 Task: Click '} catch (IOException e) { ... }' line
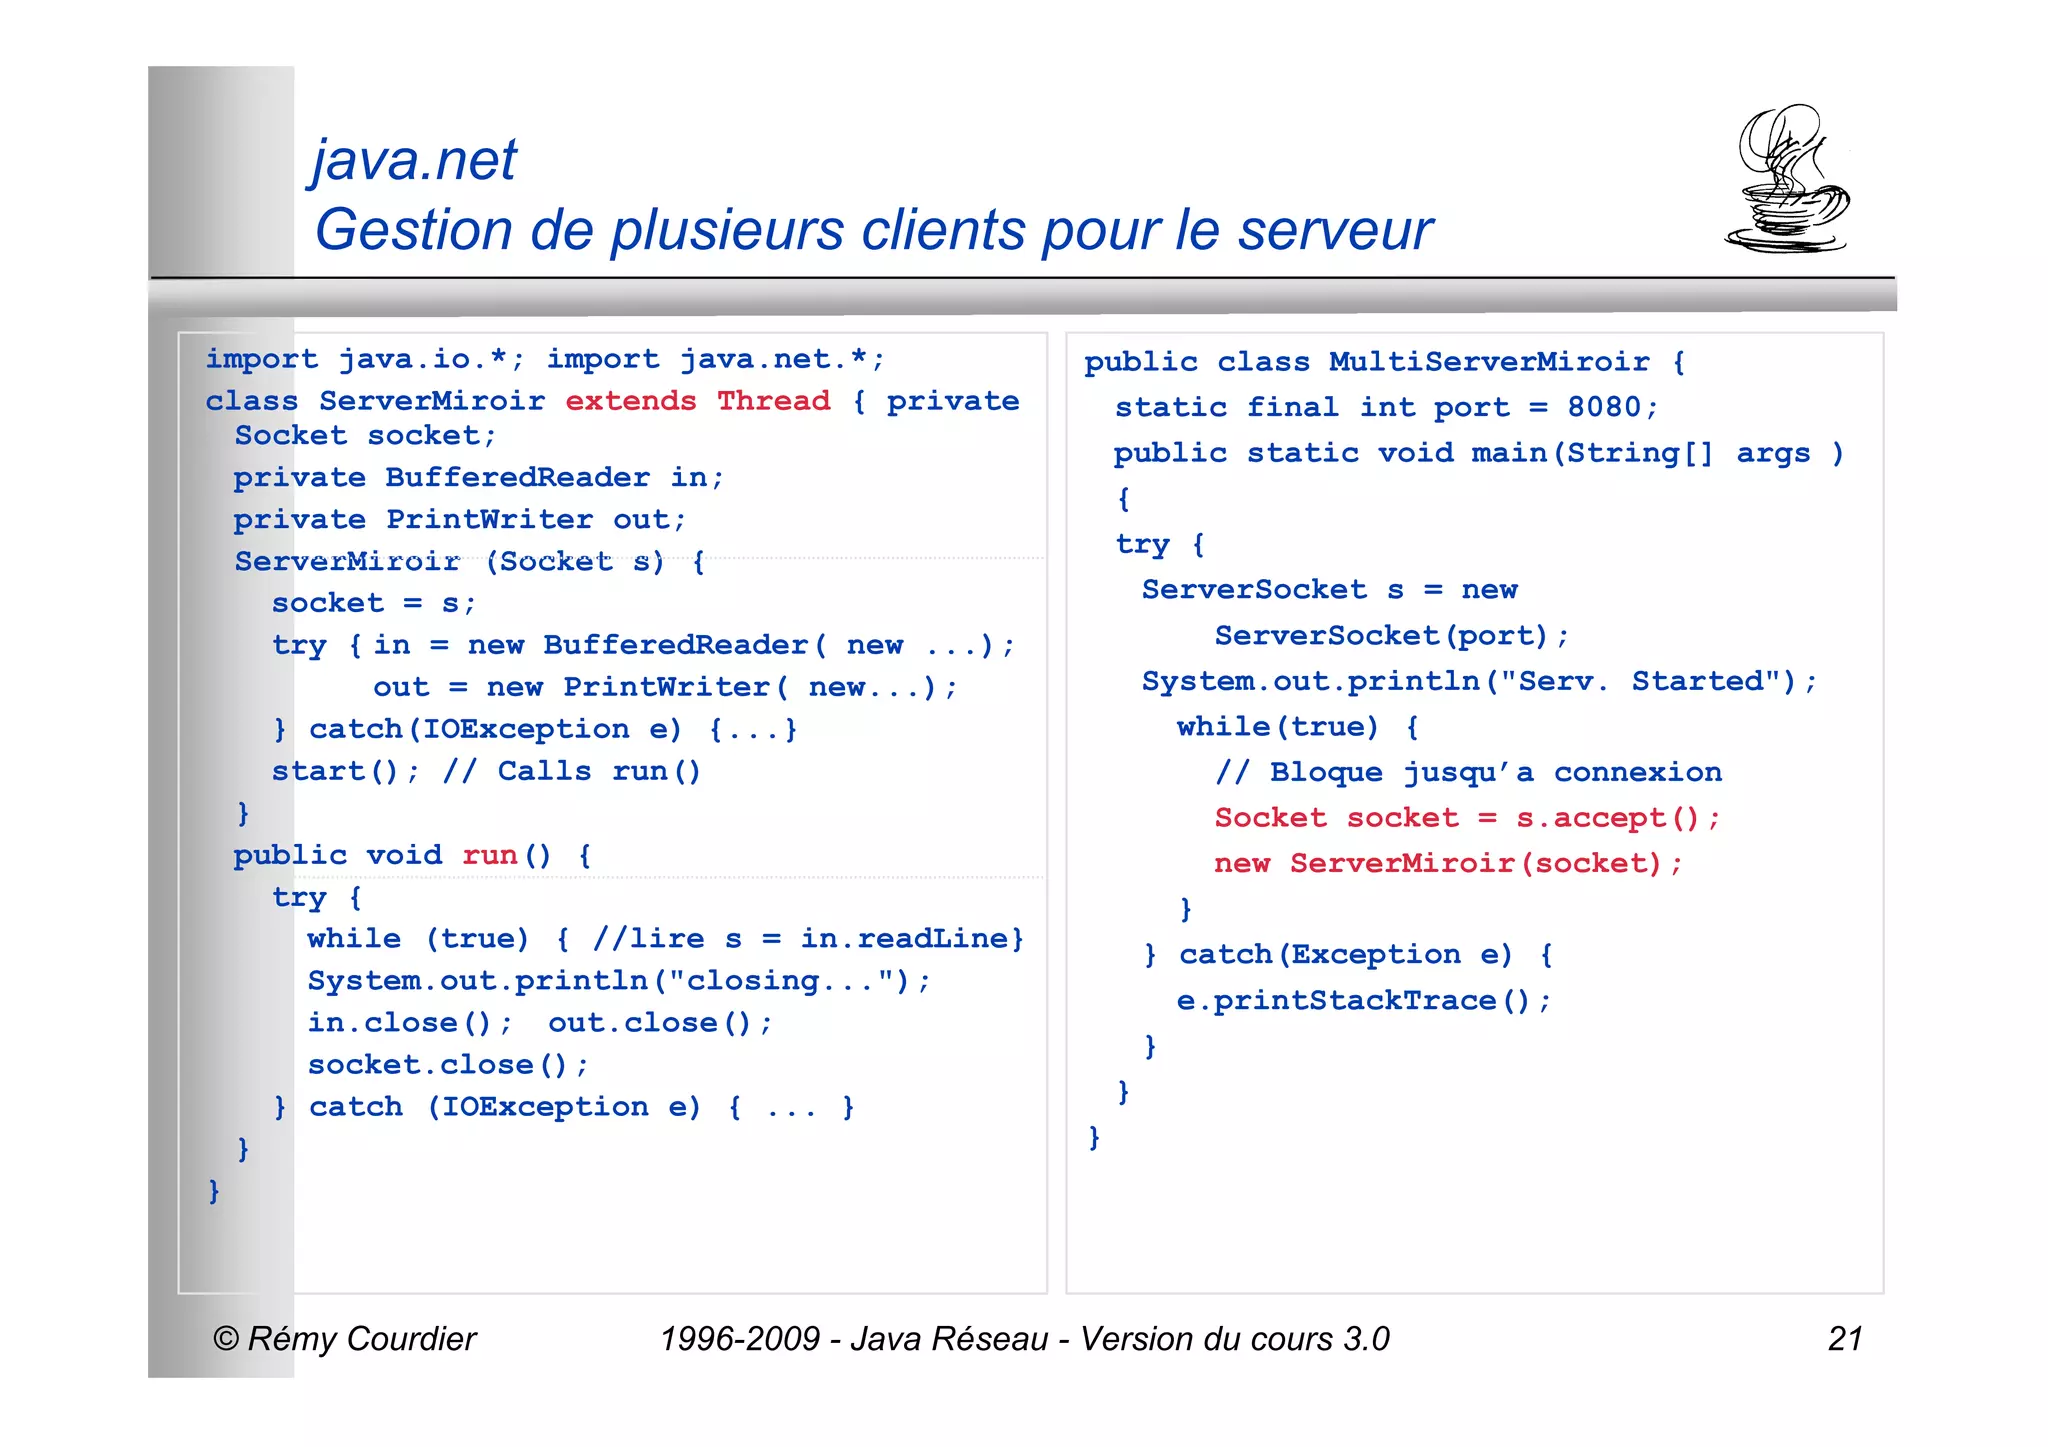564,1106
